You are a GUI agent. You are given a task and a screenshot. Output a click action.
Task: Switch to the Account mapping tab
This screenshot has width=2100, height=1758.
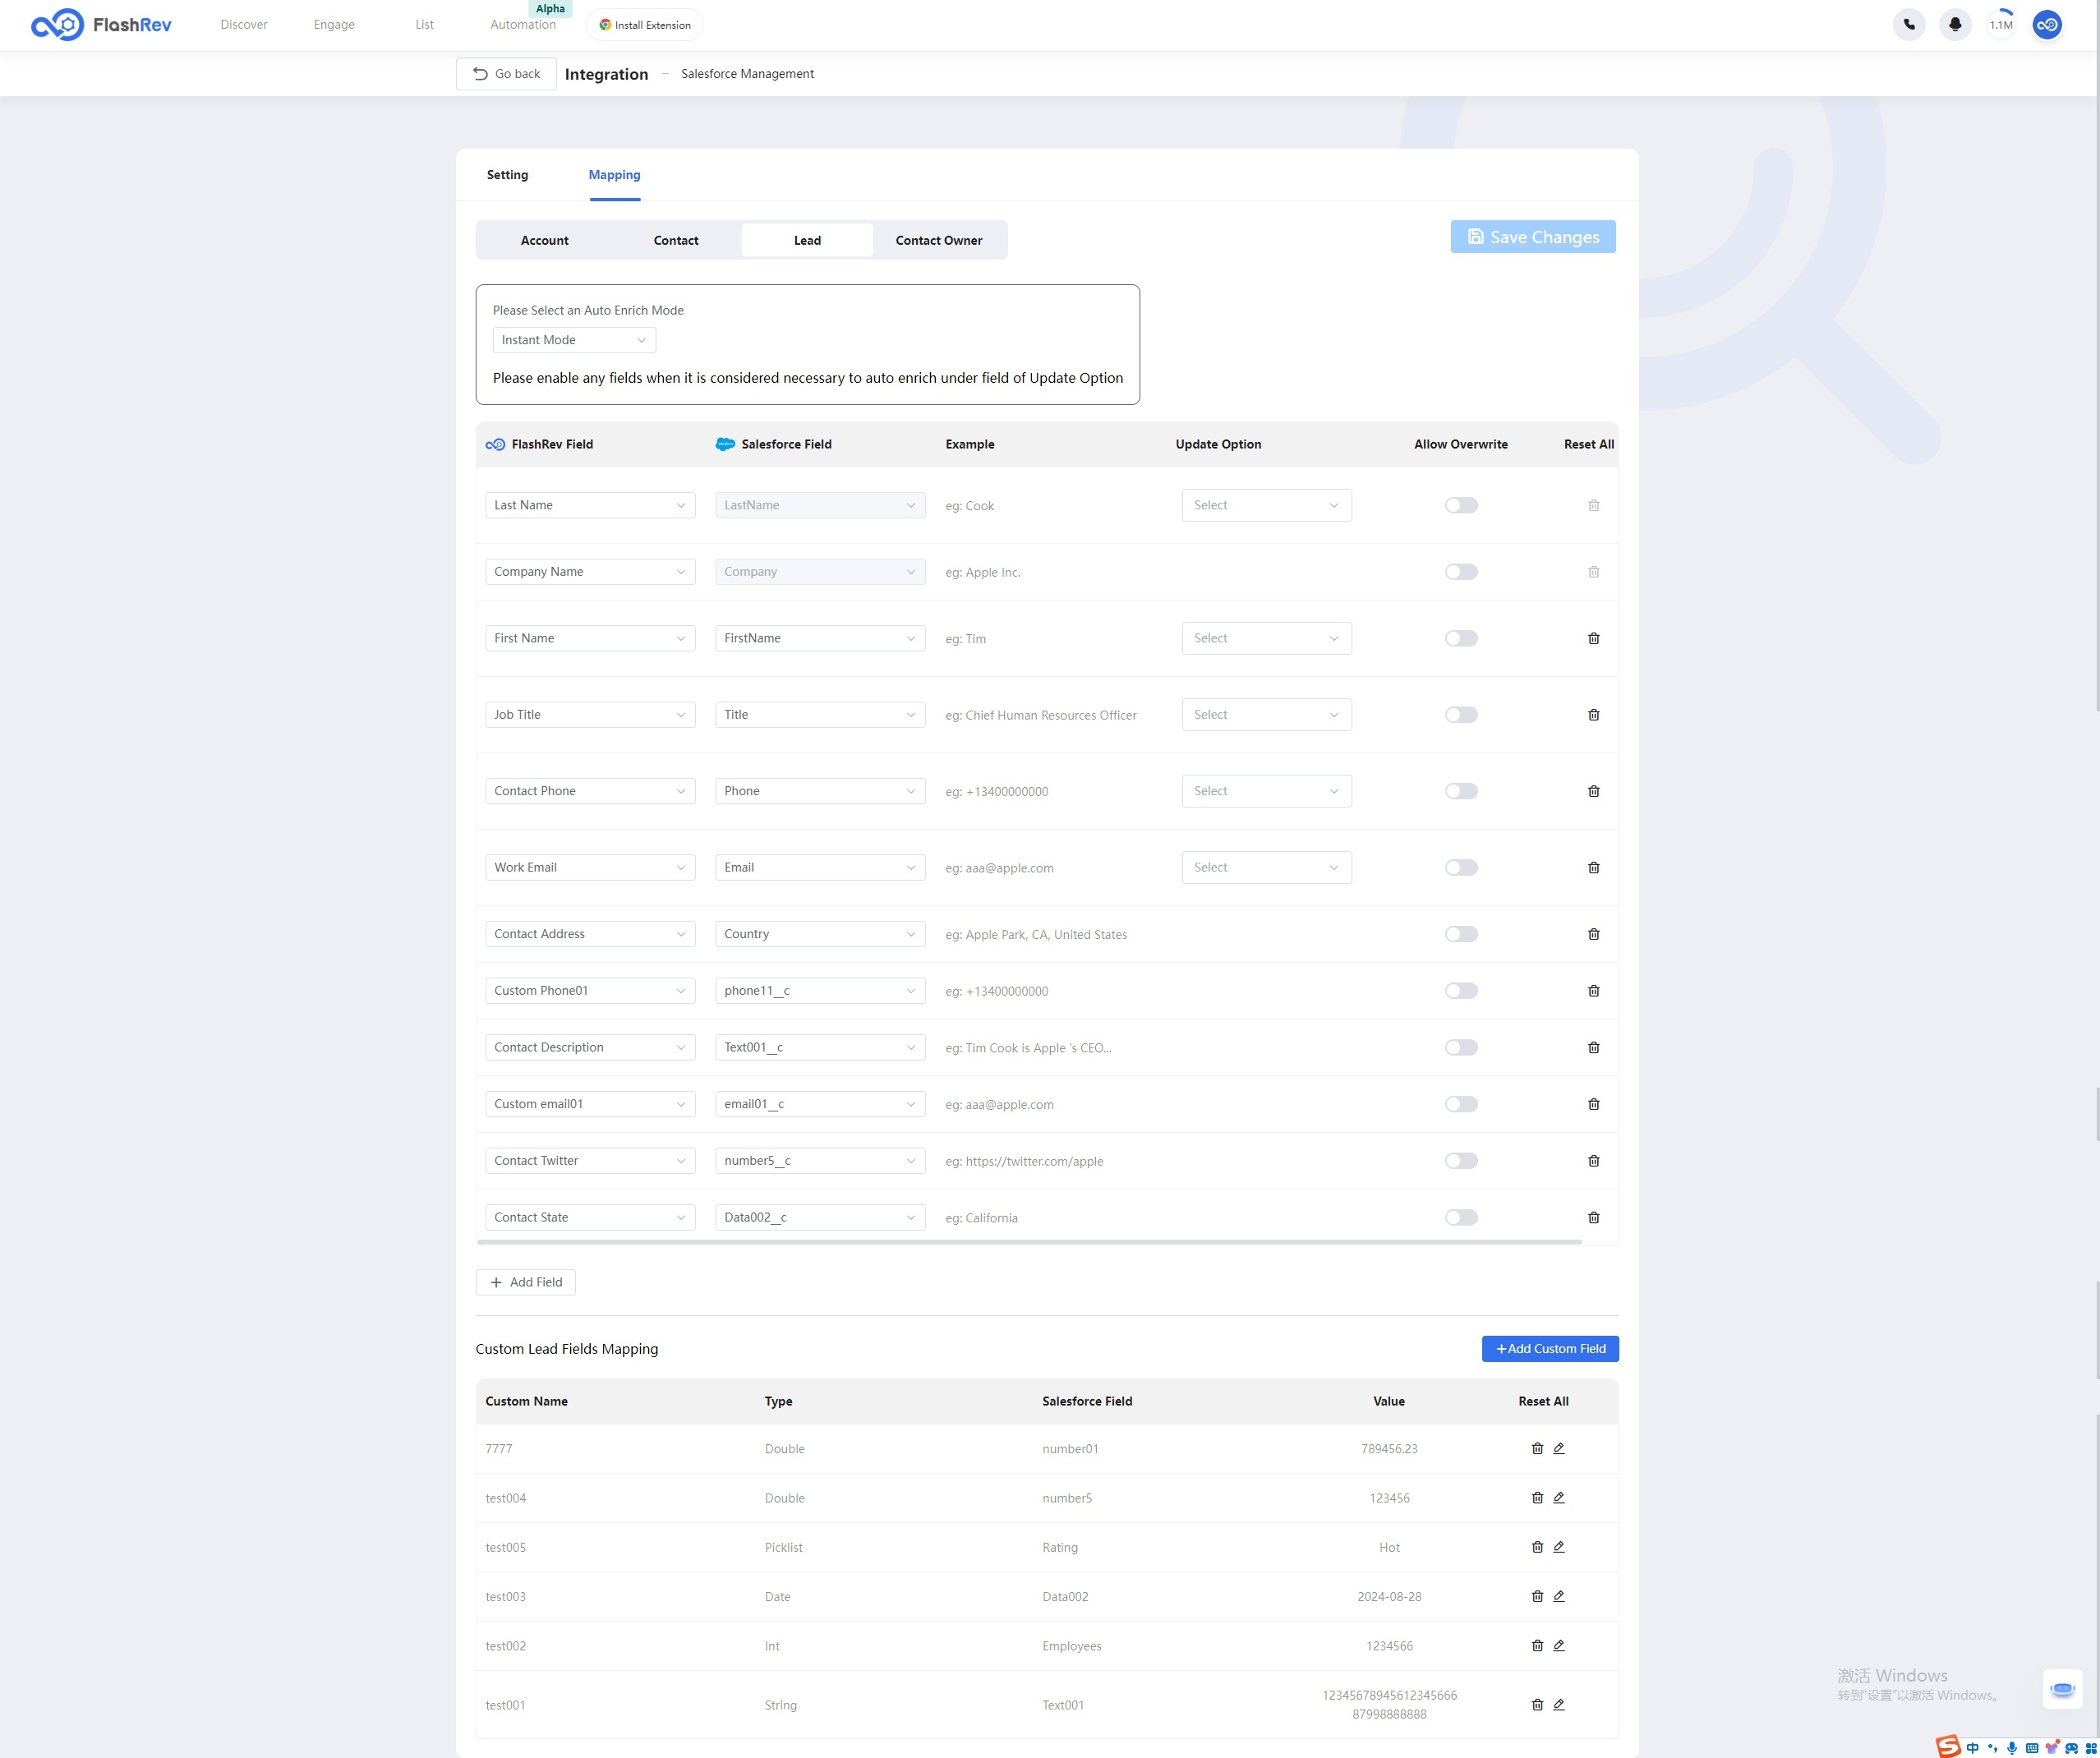click(x=544, y=241)
